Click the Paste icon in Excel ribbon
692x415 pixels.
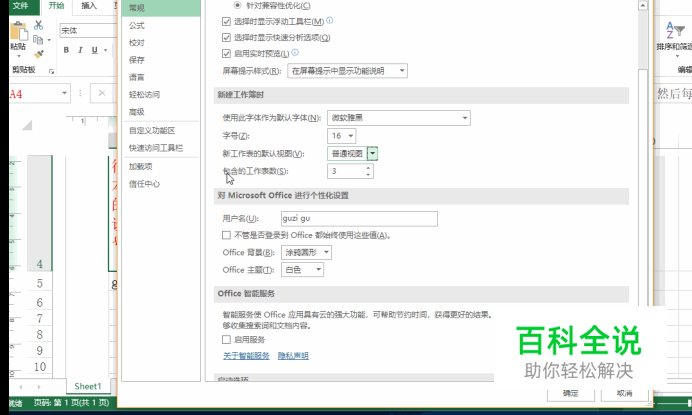pos(18,32)
